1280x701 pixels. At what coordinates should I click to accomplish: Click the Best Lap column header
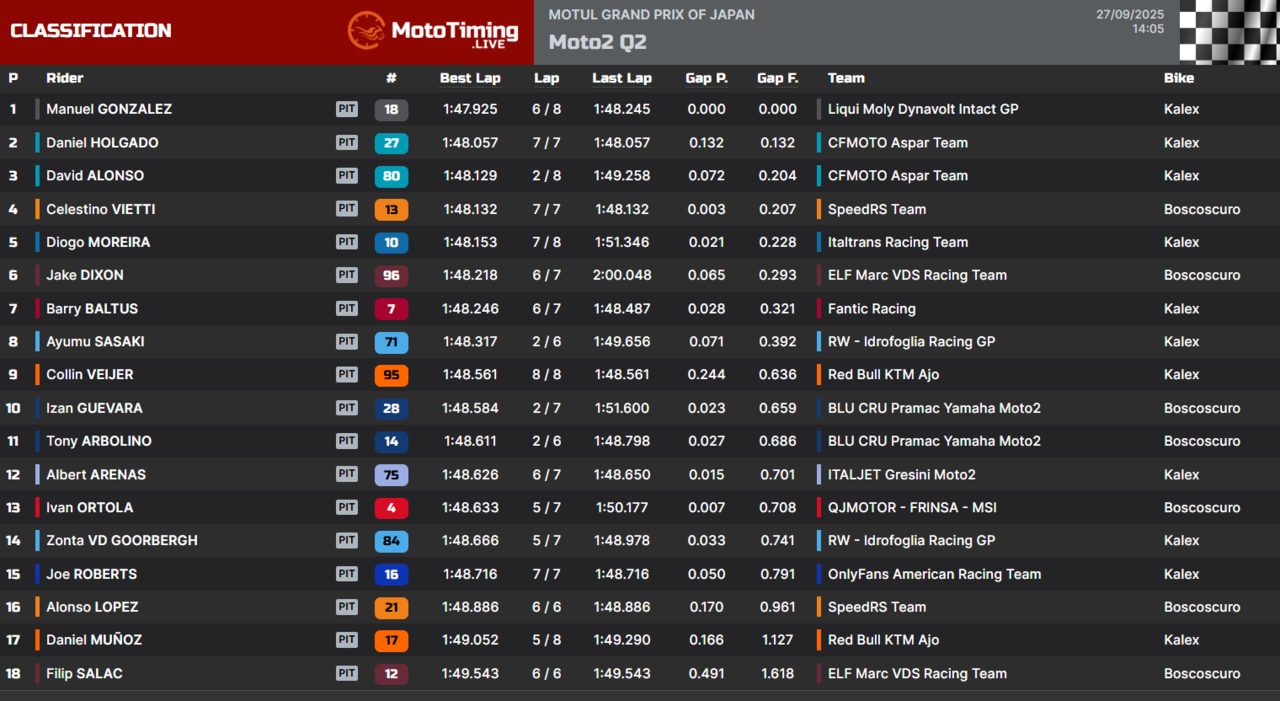[x=470, y=78]
